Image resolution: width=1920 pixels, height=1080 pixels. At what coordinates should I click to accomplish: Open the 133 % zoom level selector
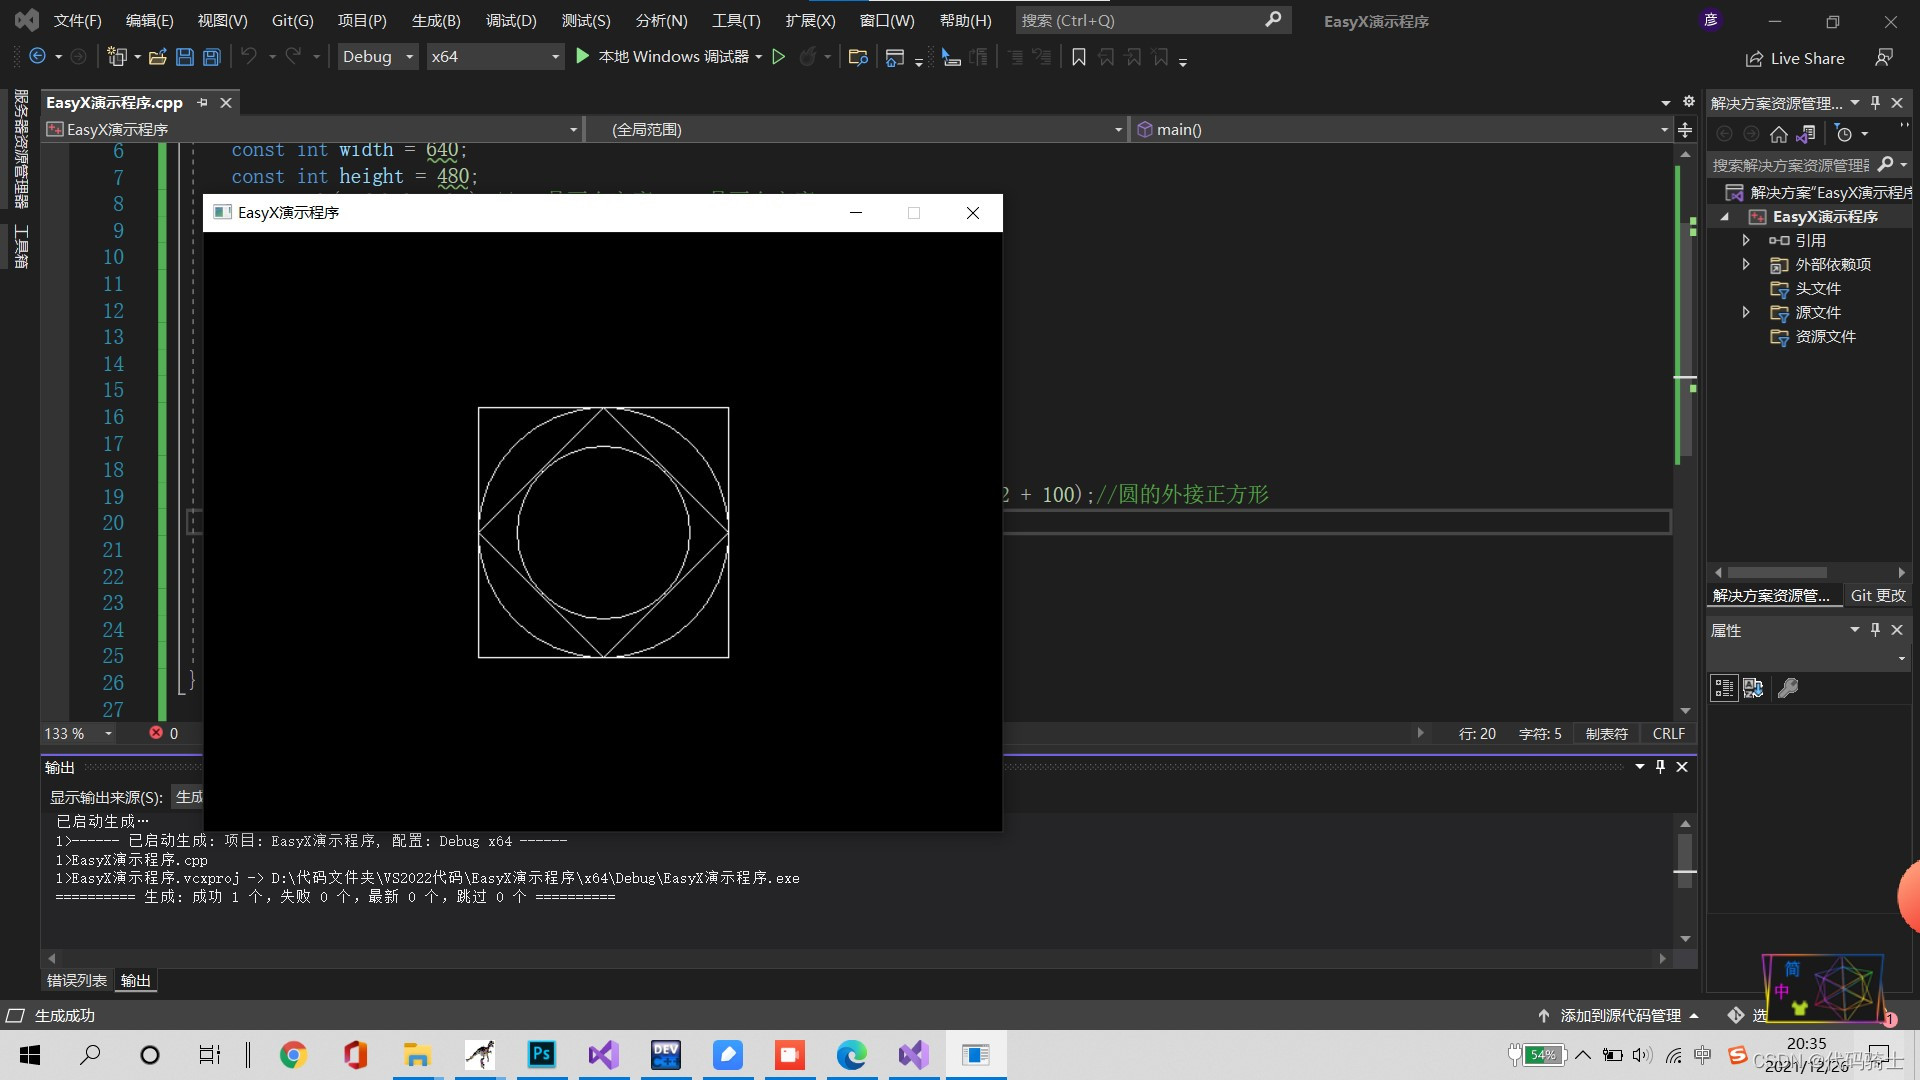108,734
